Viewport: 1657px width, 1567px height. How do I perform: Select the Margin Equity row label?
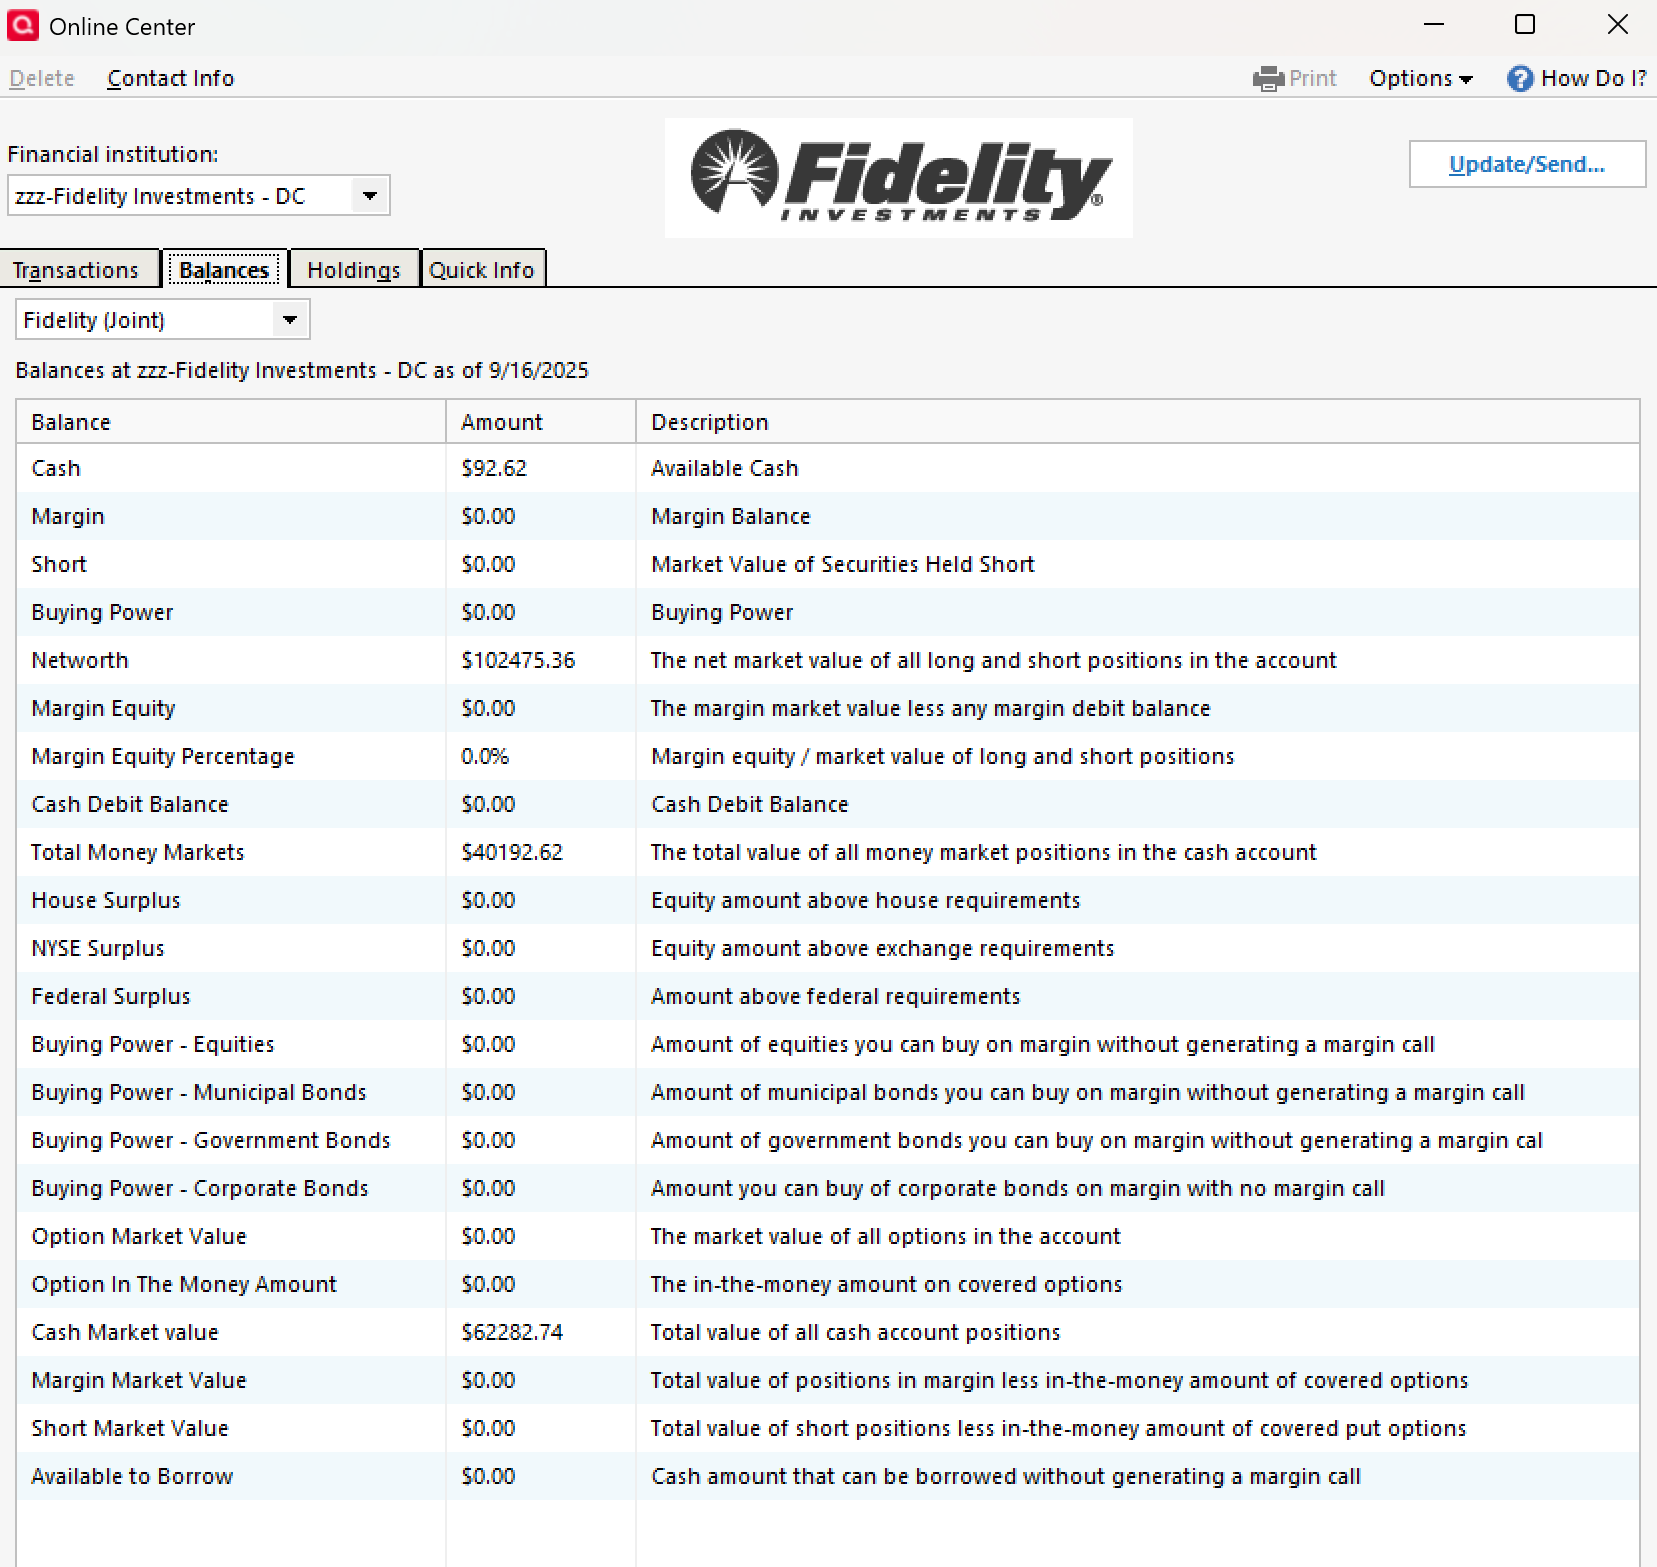pos(104,708)
